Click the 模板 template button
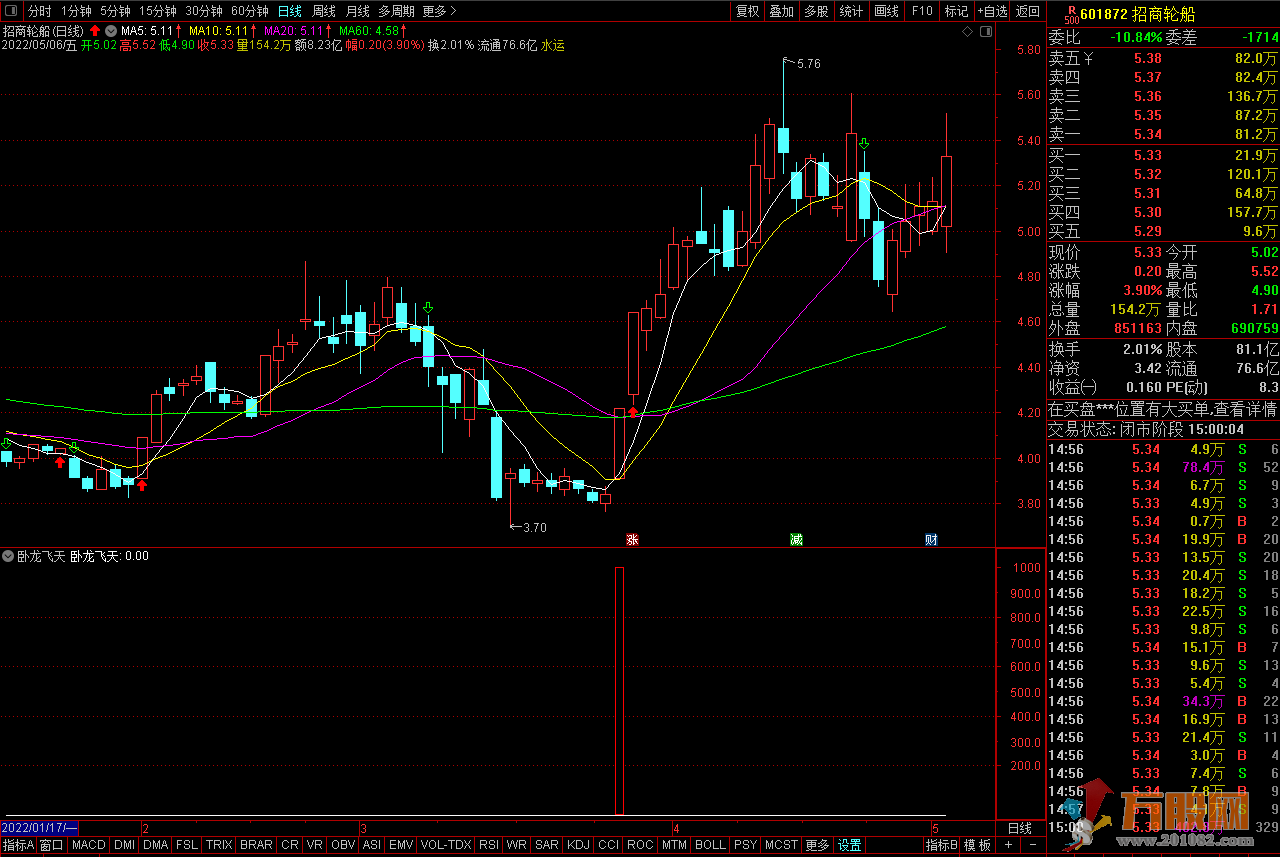The height and width of the screenshot is (857, 1280). (x=978, y=845)
